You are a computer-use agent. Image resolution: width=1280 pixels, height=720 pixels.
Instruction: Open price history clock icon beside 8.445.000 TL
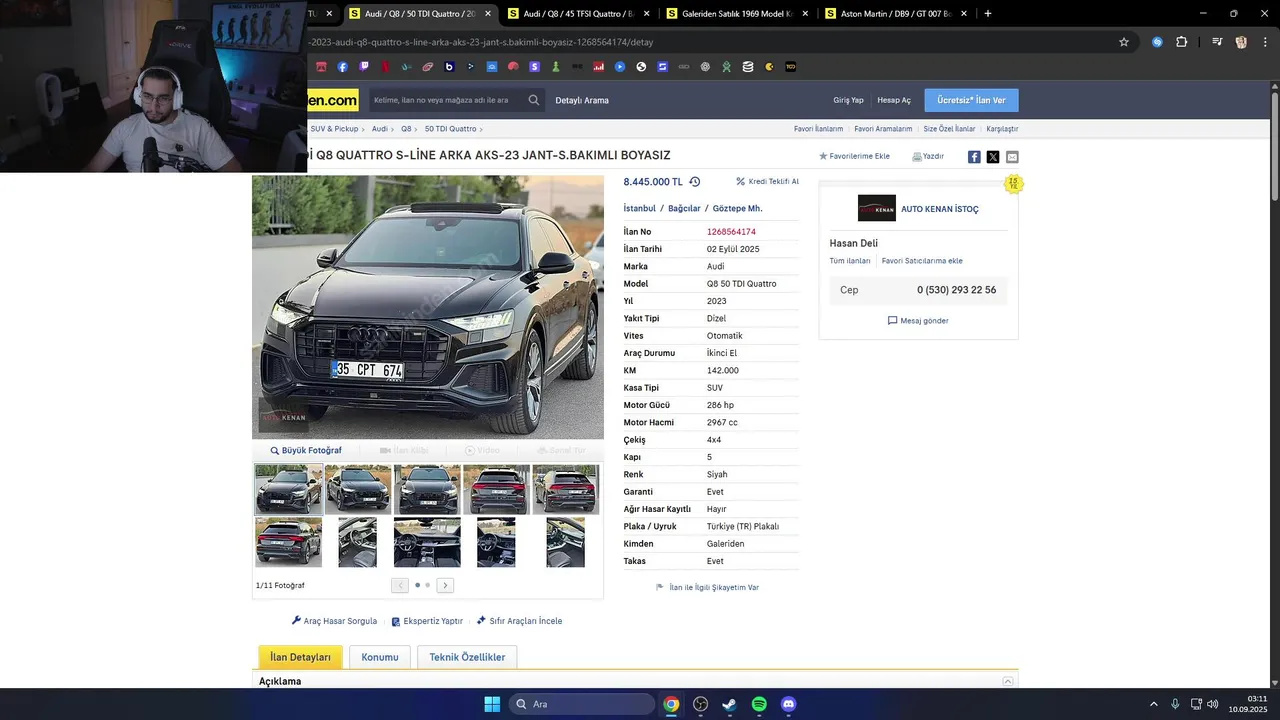(x=695, y=182)
